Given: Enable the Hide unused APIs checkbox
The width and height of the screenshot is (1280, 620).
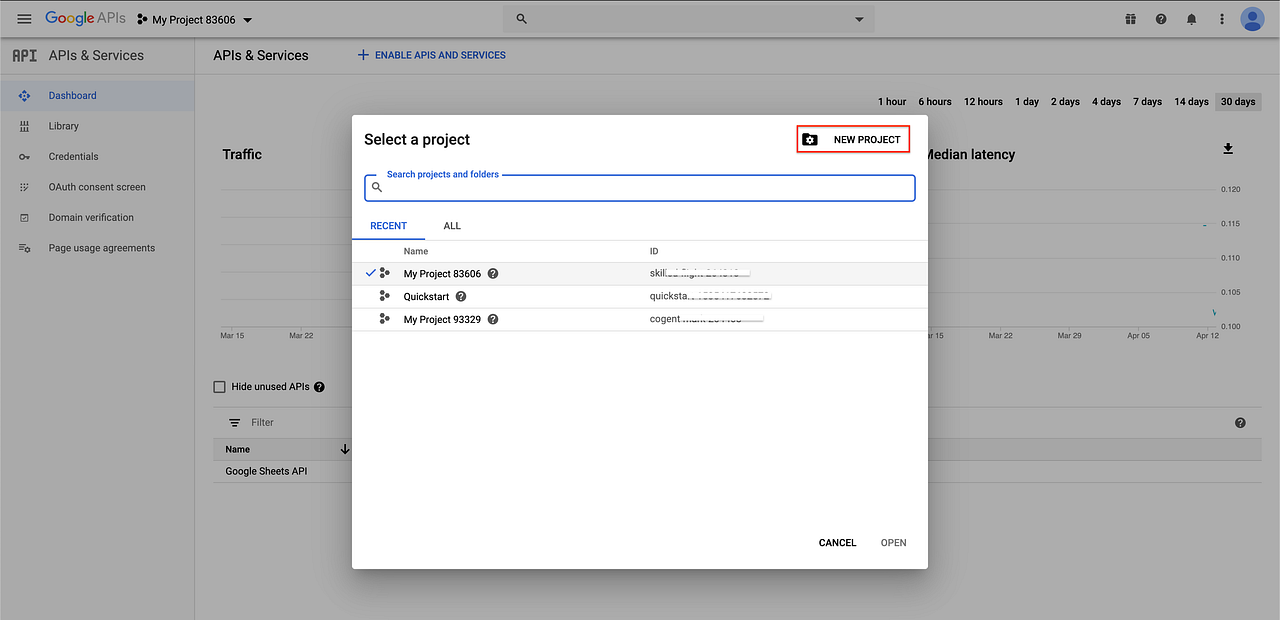Looking at the screenshot, I should coord(219,386).
